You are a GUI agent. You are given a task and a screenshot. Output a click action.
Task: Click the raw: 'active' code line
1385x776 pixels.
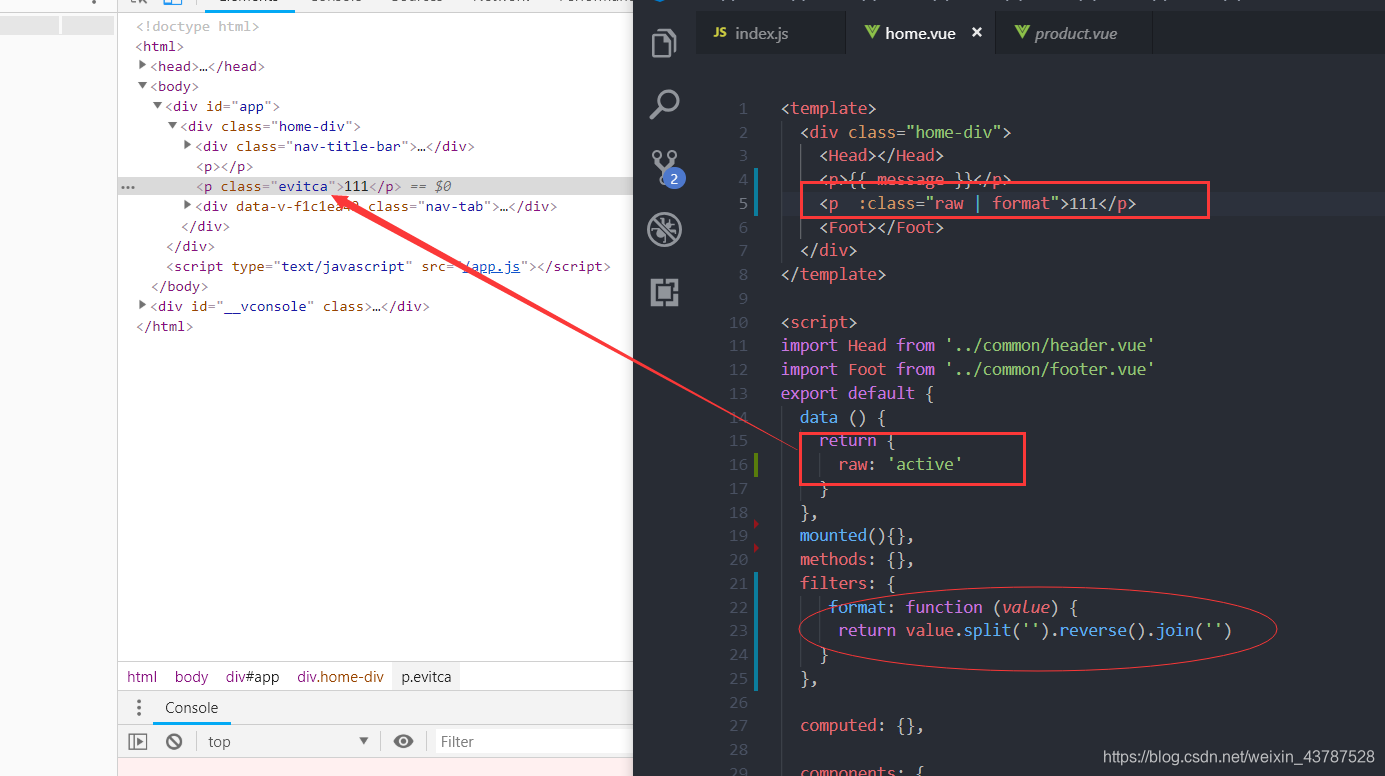click(x=900, y=464)
